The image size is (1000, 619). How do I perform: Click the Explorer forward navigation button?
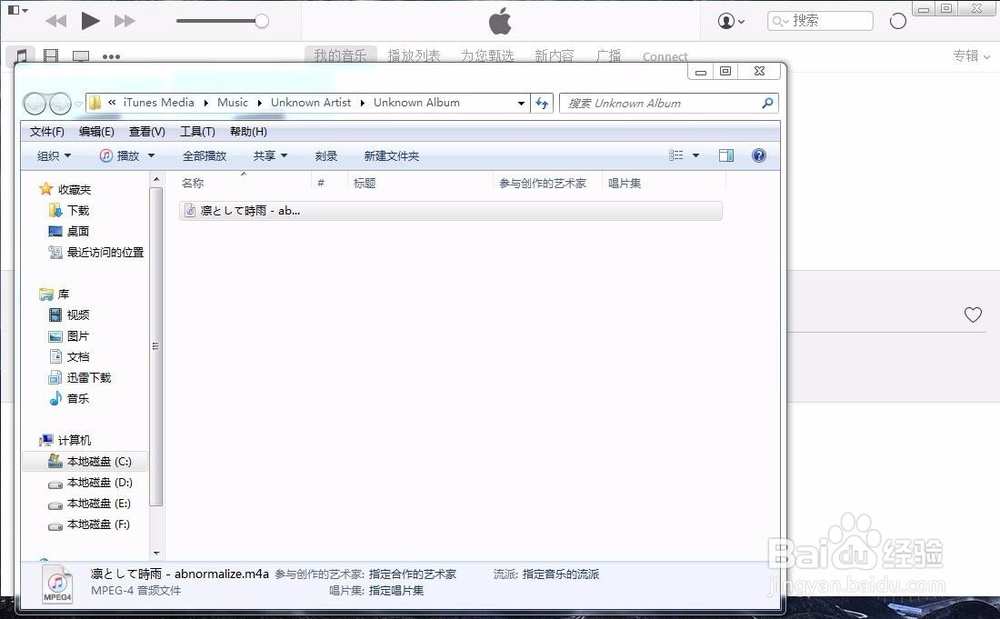tap(60, 103)
